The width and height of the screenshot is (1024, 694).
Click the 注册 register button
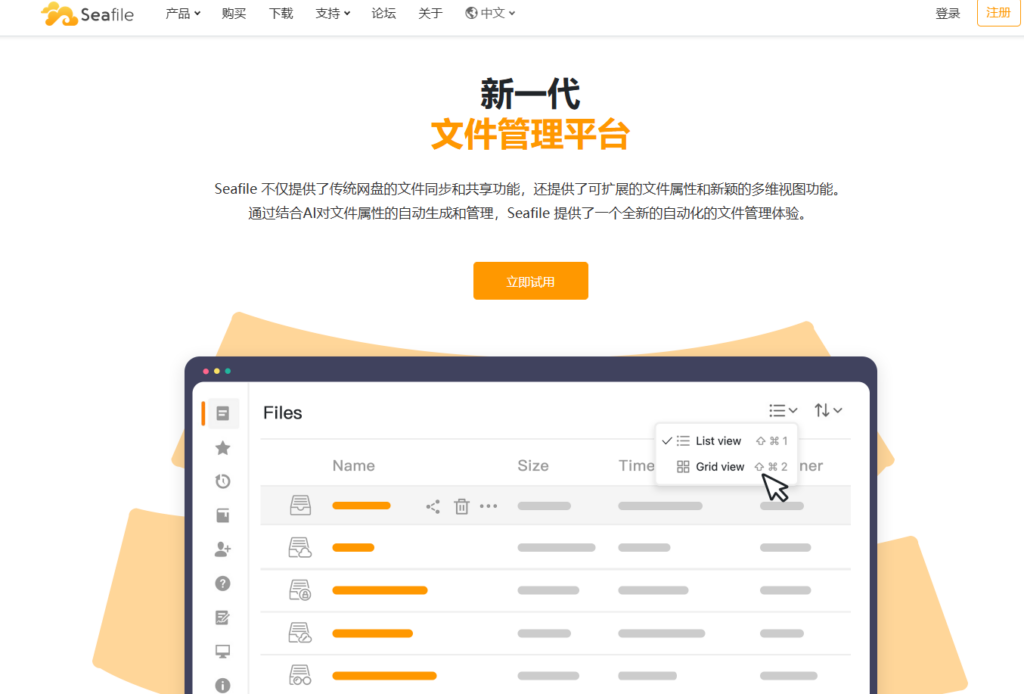(x=998, y=13)
